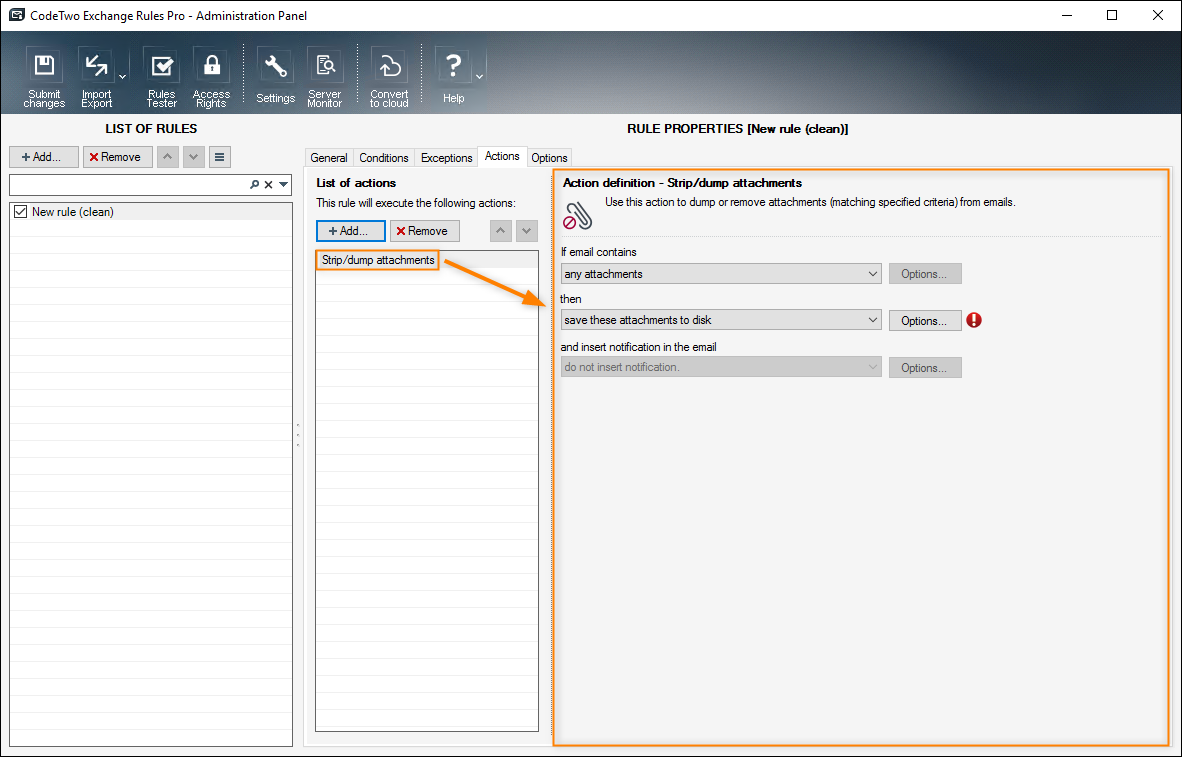Expand the Help dropdown arrow
This screenshot has width=1182, height=757.
(479, 77)
